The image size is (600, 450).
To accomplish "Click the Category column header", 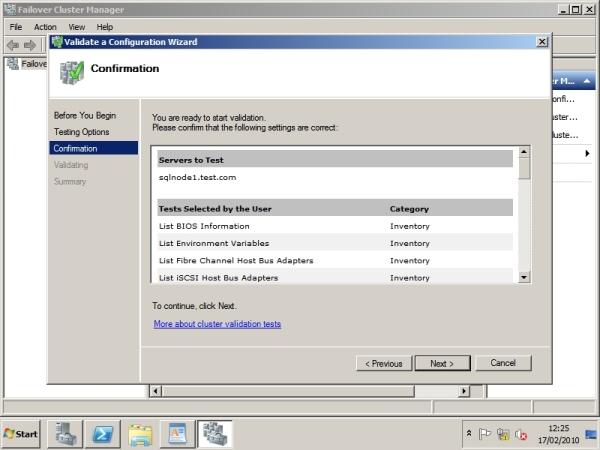I will (409, 209).
